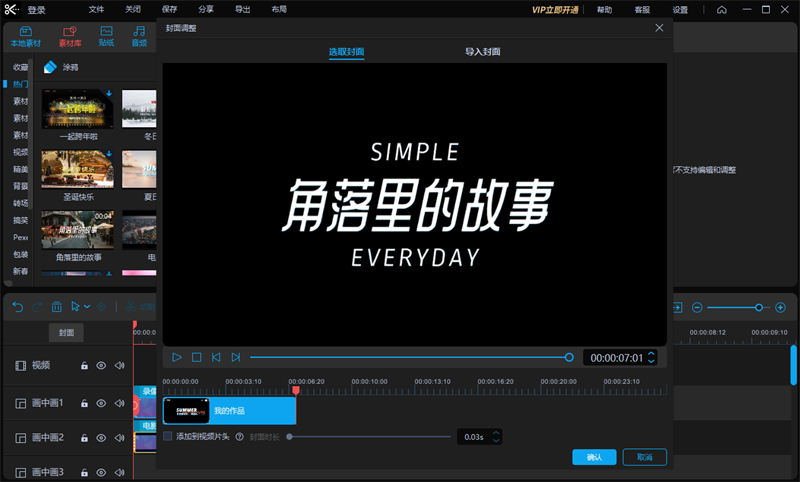The width and height of the screenshot is (800, 482).
Task: Mute the 画中画2 track audio
Action: point(119,438)
